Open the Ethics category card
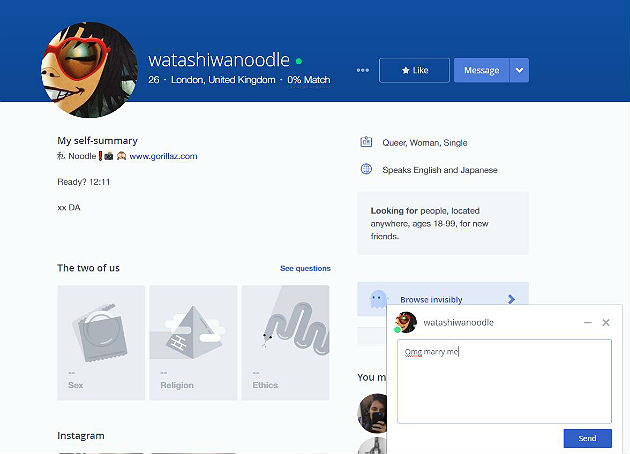 (285, 343)
